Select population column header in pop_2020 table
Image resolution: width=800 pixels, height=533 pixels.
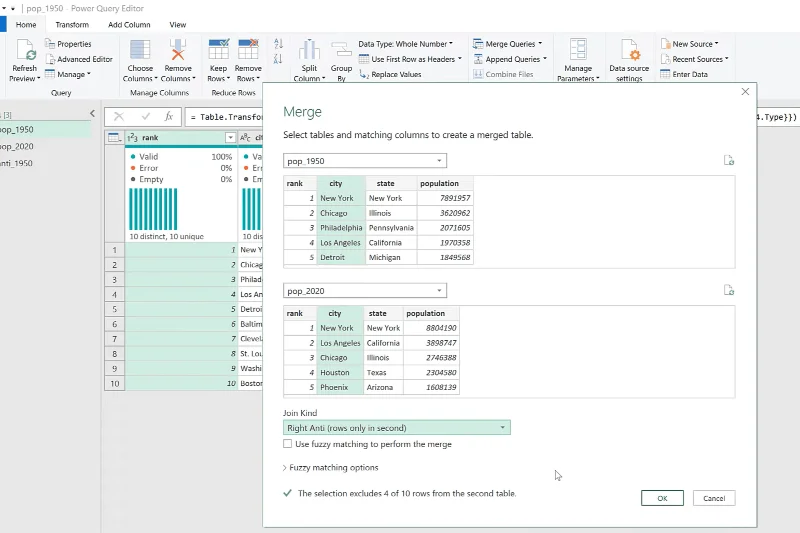pos(431,313)
